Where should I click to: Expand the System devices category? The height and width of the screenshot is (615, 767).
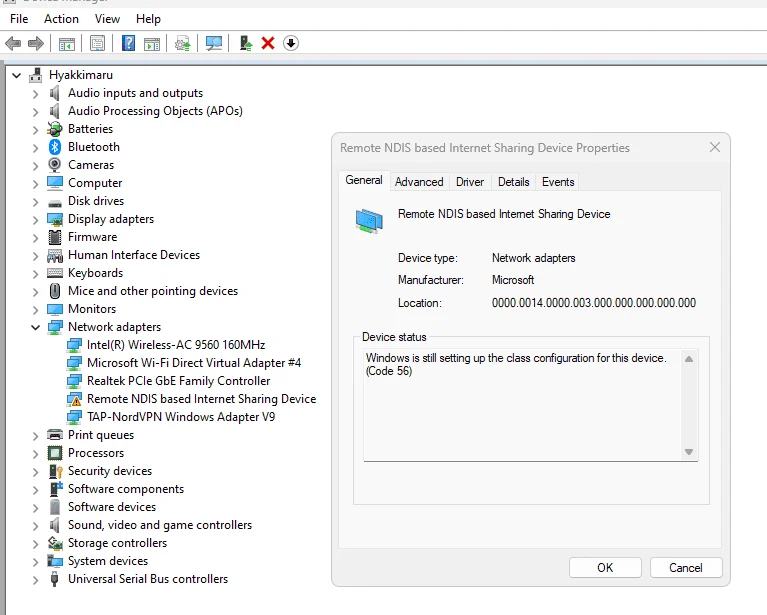(35, 561)
